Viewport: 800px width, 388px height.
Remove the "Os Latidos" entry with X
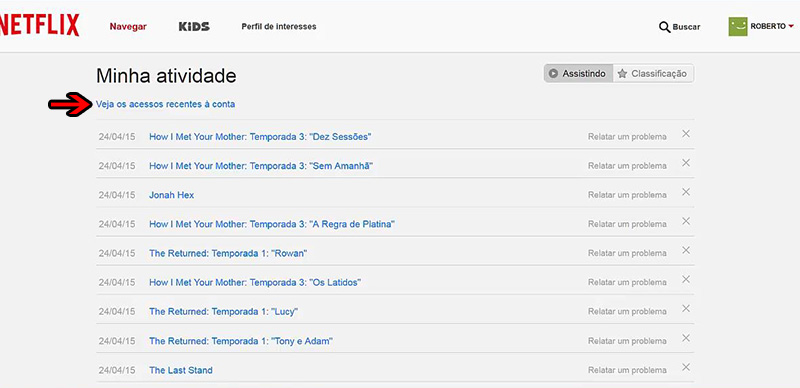(x=686, y=279)
